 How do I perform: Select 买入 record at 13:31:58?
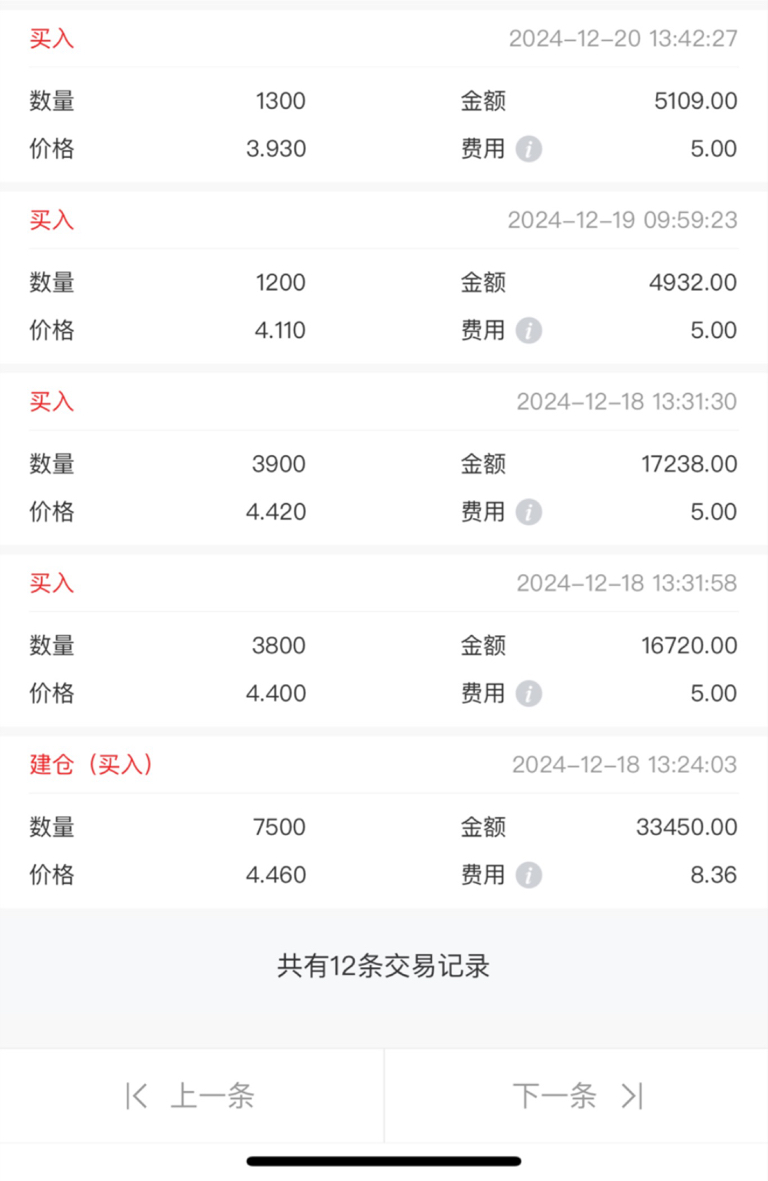pyautogui.click(x=384, y=640)
